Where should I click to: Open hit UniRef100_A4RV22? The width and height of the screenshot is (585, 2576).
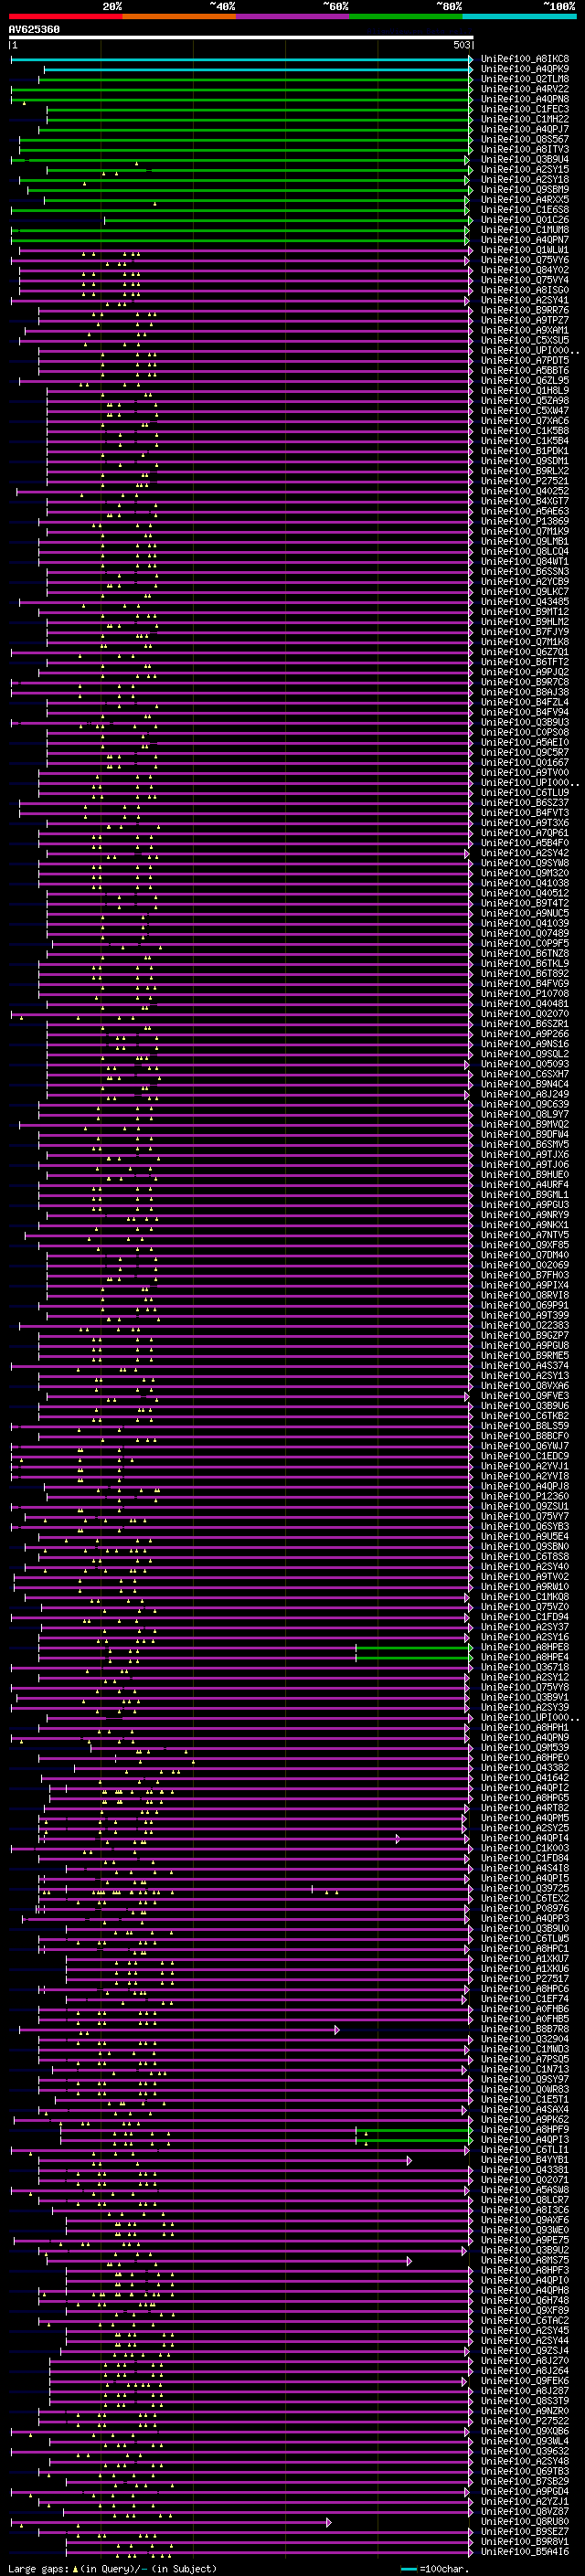click(x=524, y=89)
